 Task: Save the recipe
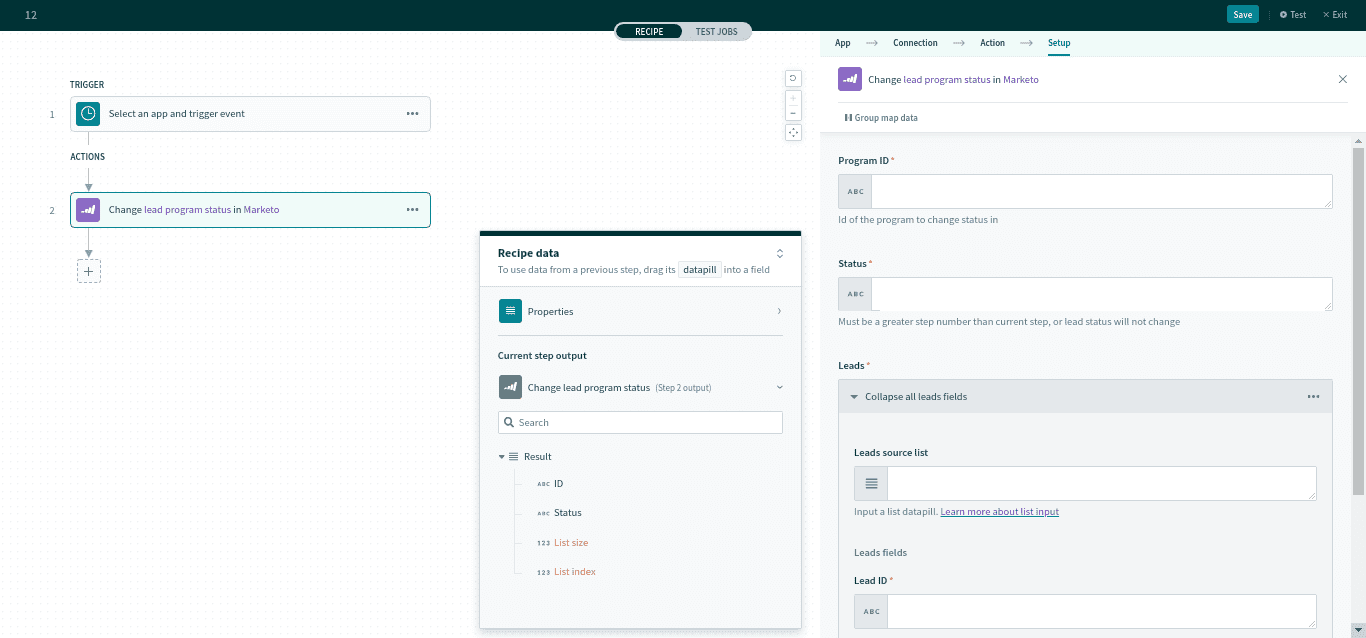pyautogui.click(x=1242, y=15)
